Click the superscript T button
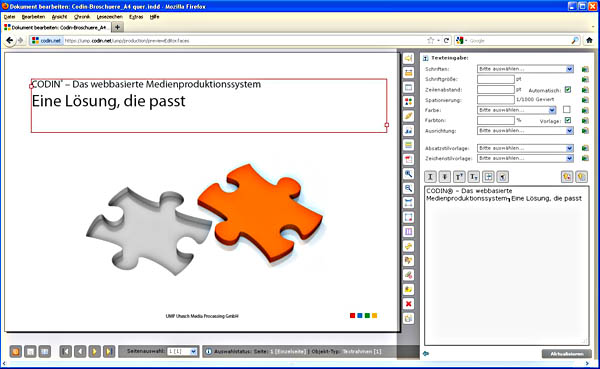Viewport: 600px width, 369px height. 459,177
